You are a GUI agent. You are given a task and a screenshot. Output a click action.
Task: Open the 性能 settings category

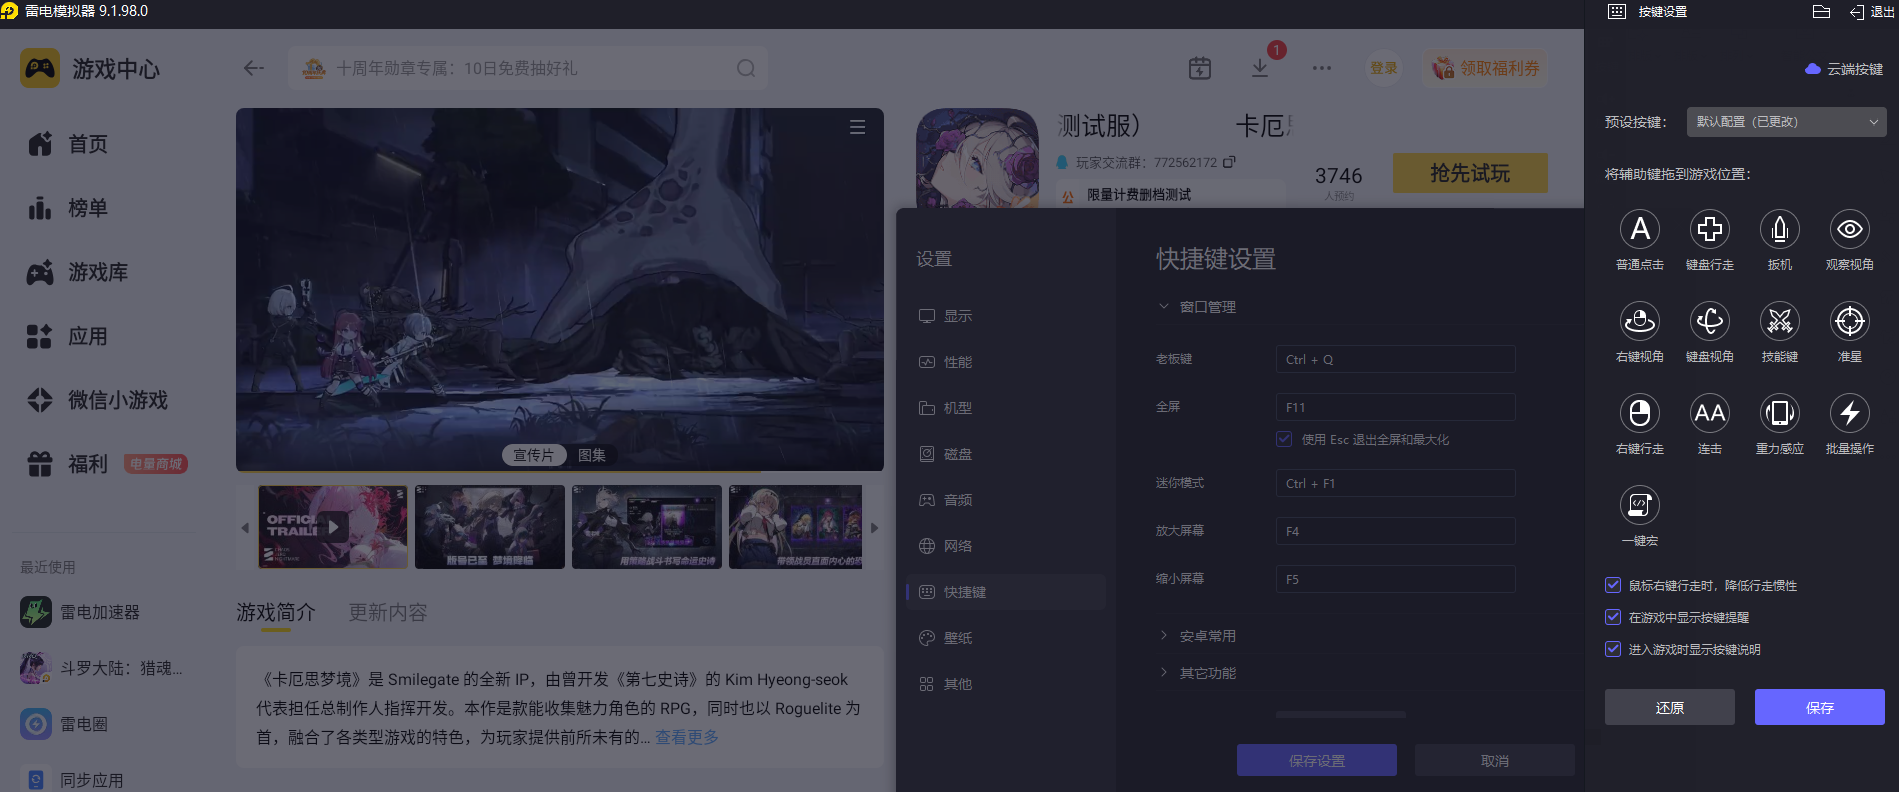click(x=1005, y=362)
